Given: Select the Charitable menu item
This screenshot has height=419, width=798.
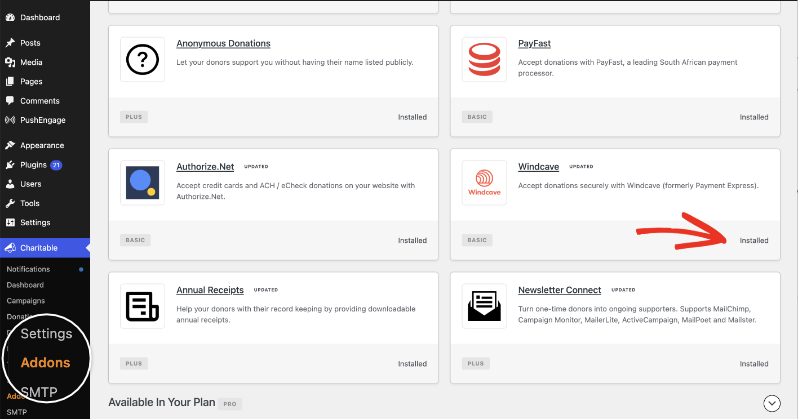Looking at the screenshot, I should 39,248.
